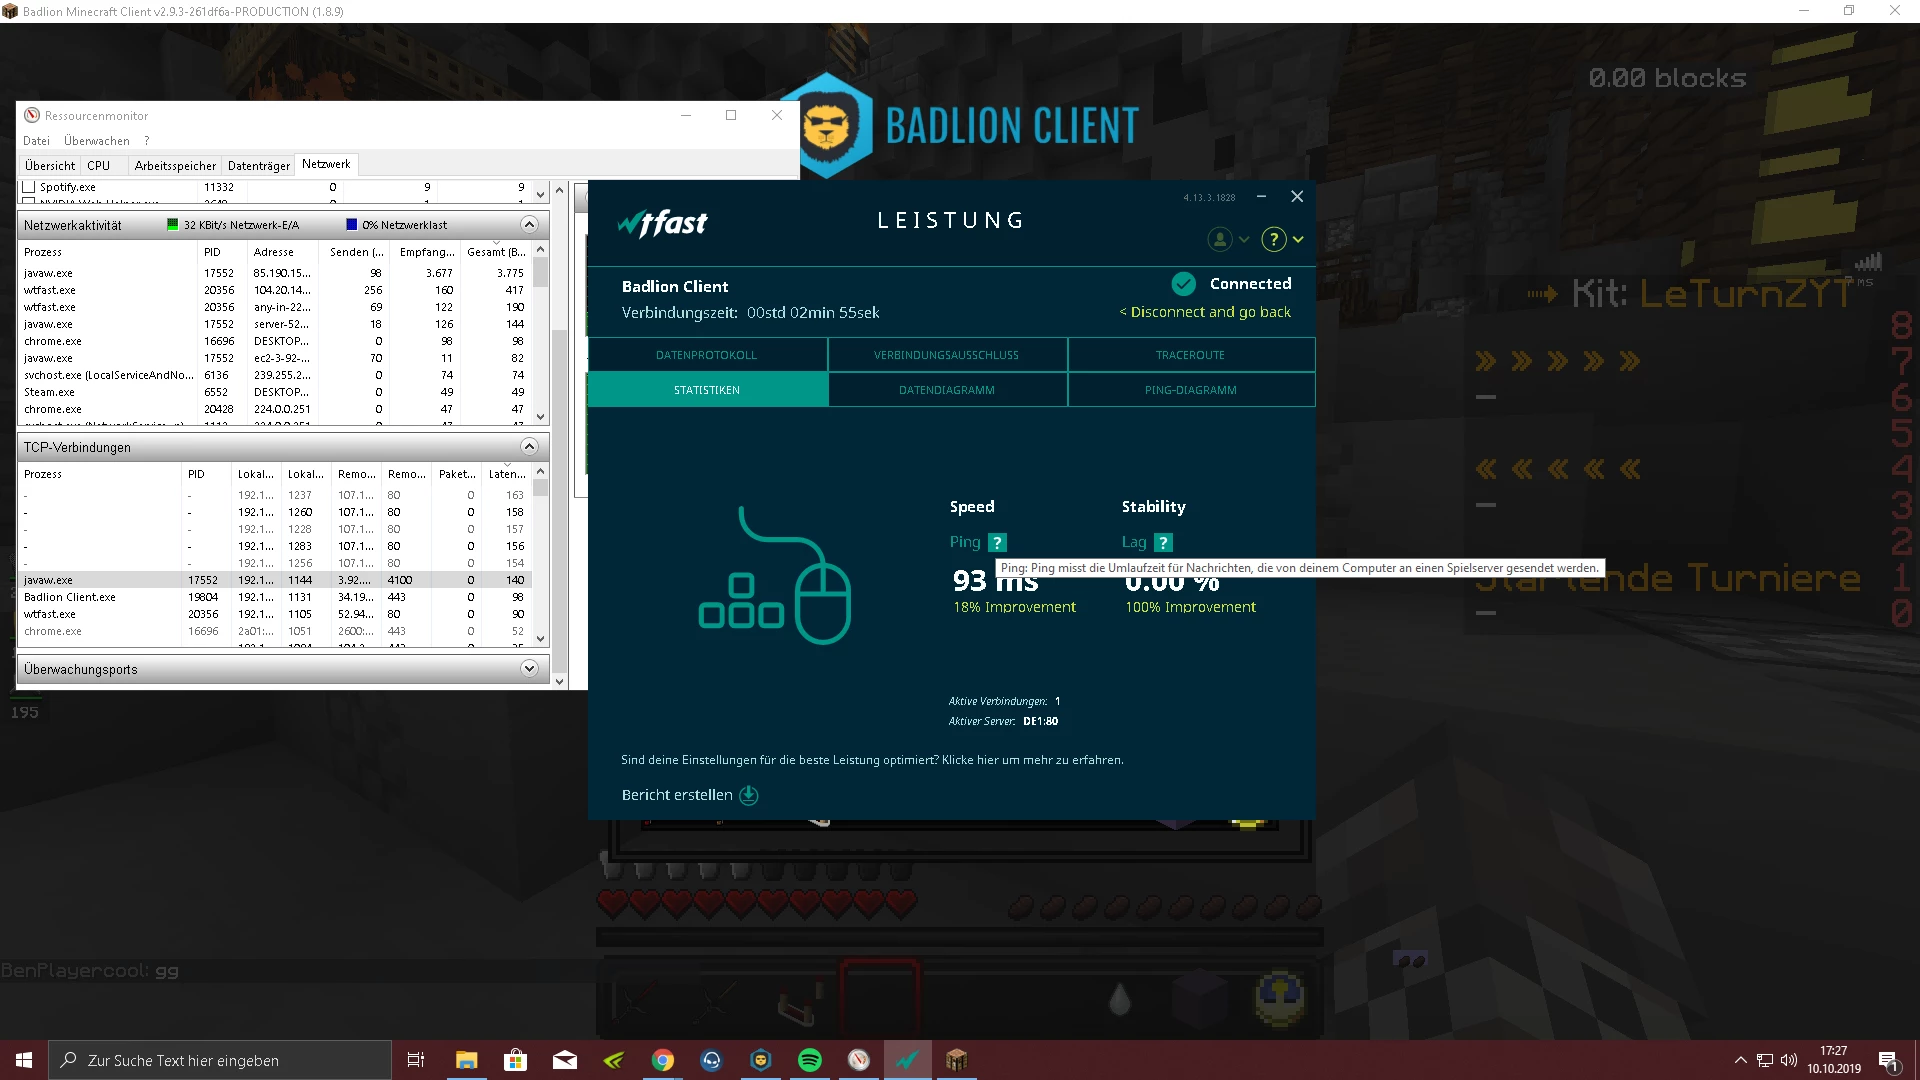Viewport: 1920px width, 1080px height.
Task: Switch to the Arbeitsspeicher tab
Action: 175,165
